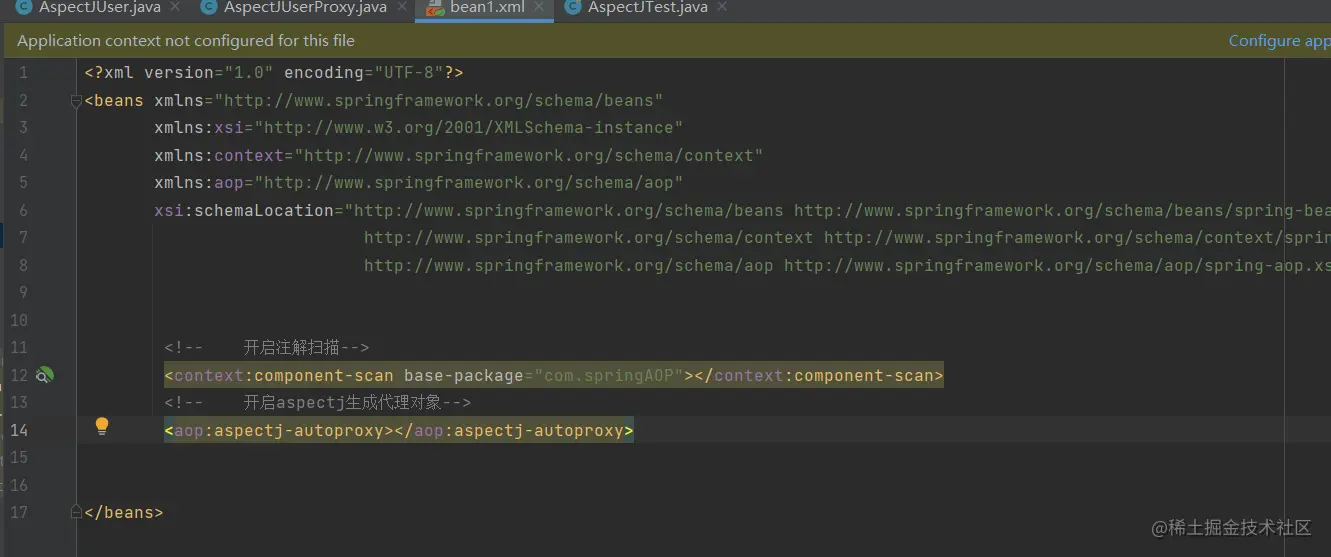This screenshot has height=557, width=1331.
Task: Switch to the AspectJTest.java tab
Action: (647, 8)
